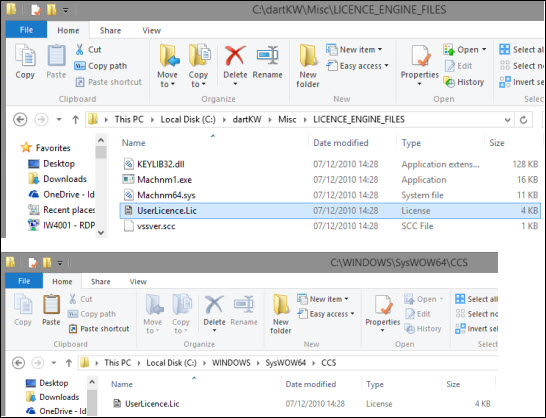Screen dimensions: 546x418
Task: Open File menu in top window
Action: point(26,30)
